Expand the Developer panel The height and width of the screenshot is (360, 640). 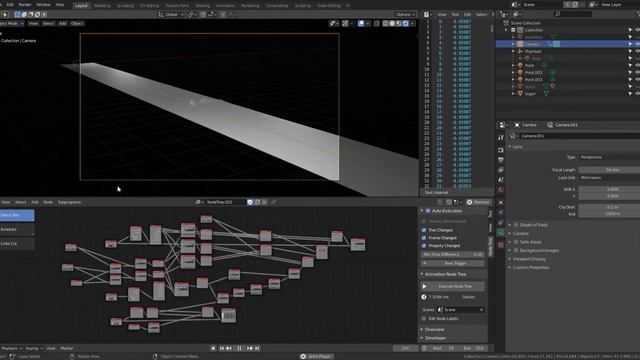pyautogui.click(x=435, y=338)
